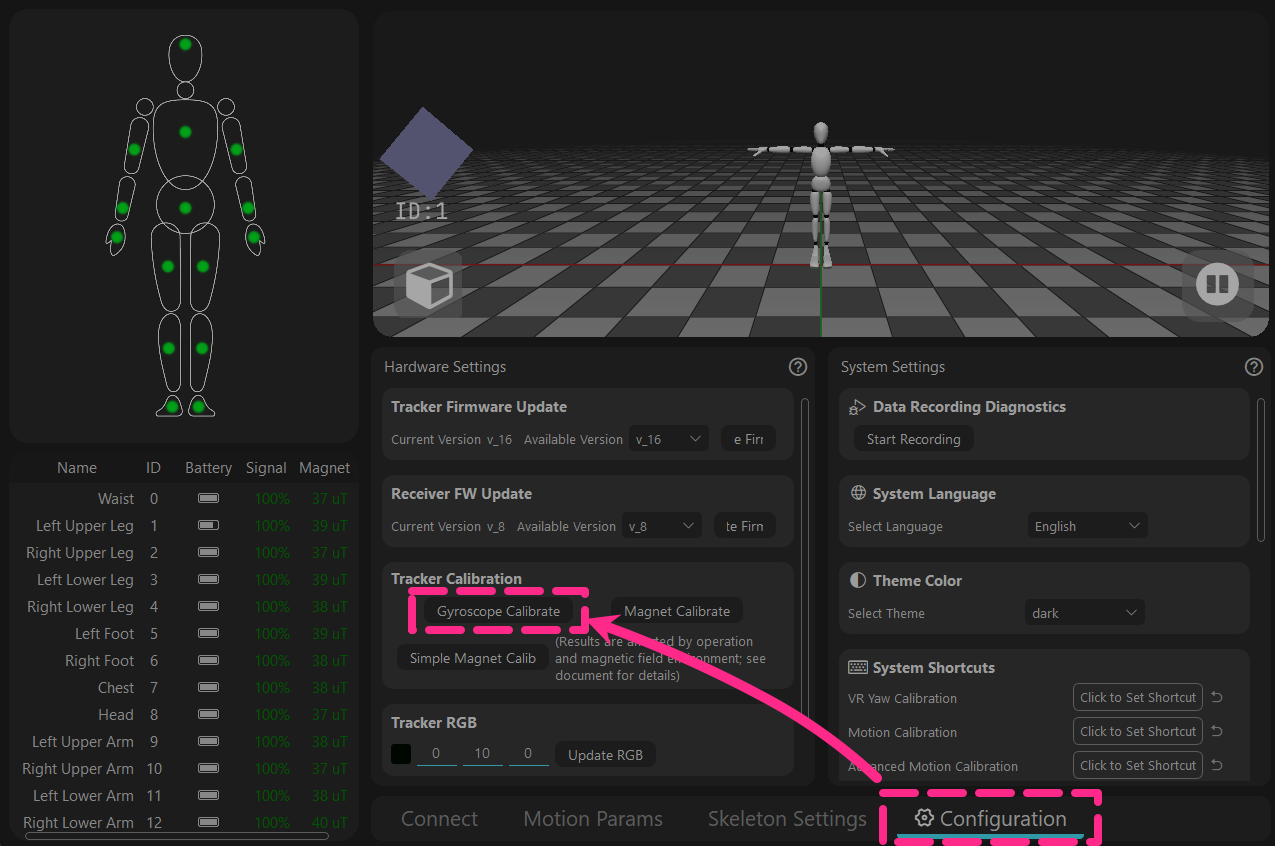The height and width of the screenshot is (846, 1275).
Task: Click the Name column header in the tracker table
Action: click(x=77, y=468)
